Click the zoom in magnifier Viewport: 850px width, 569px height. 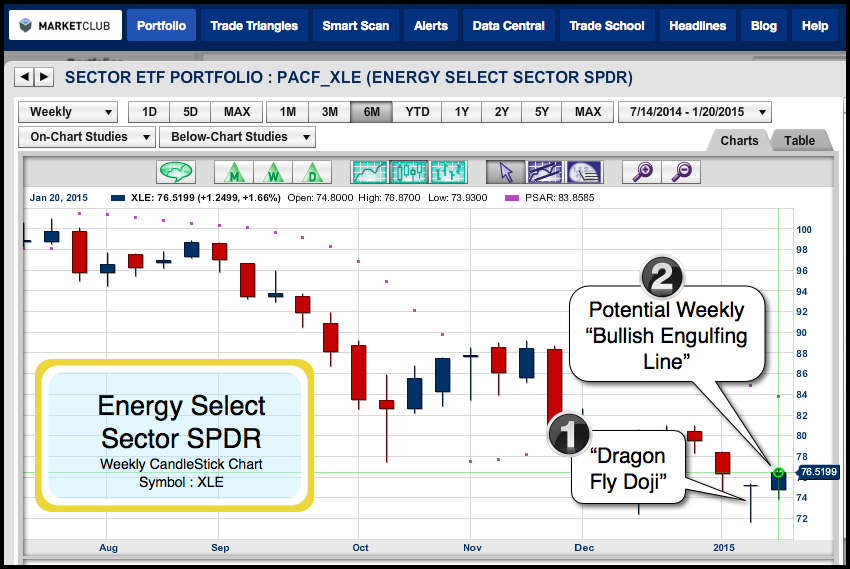[641, 171]
